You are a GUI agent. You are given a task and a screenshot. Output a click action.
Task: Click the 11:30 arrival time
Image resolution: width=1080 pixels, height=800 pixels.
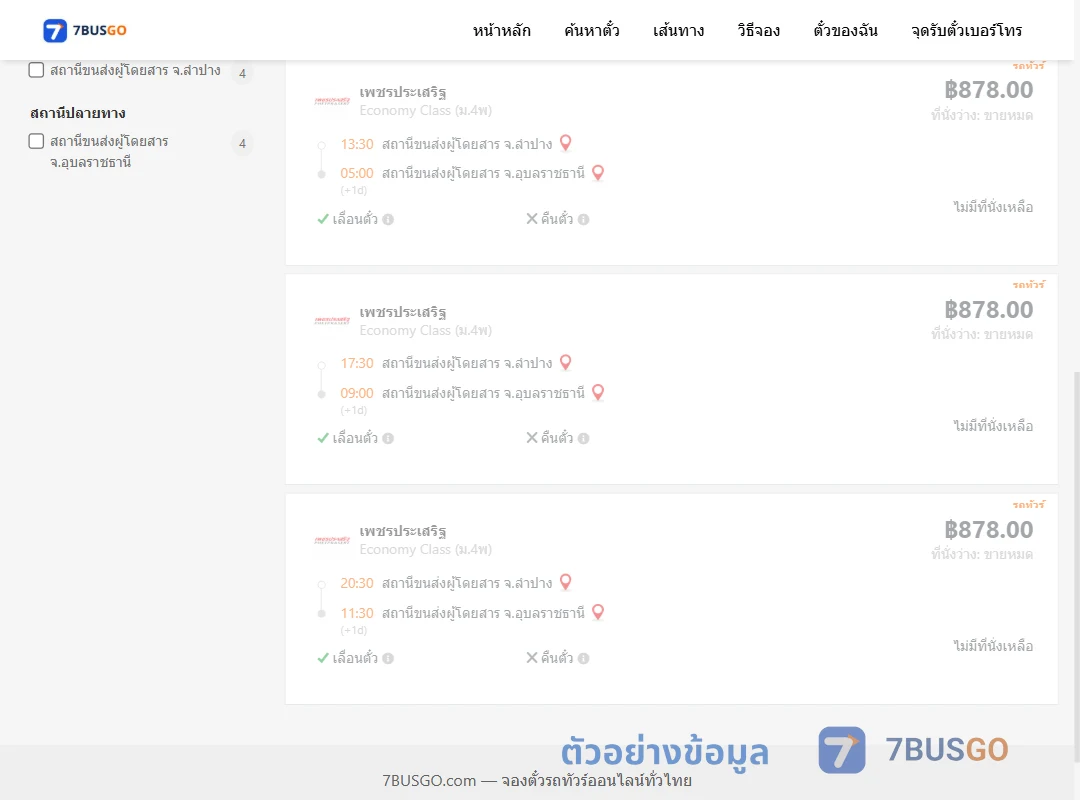coord(357,613)
